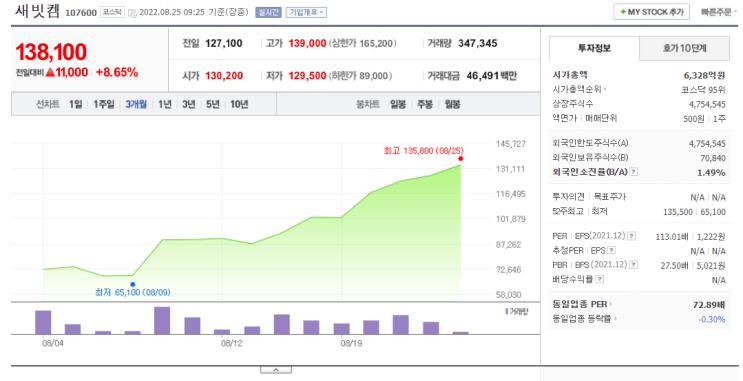Screen dimensions: 743x381
Task: Open the 빠른주문 dropdown
Action: click(x=719, y=12)
